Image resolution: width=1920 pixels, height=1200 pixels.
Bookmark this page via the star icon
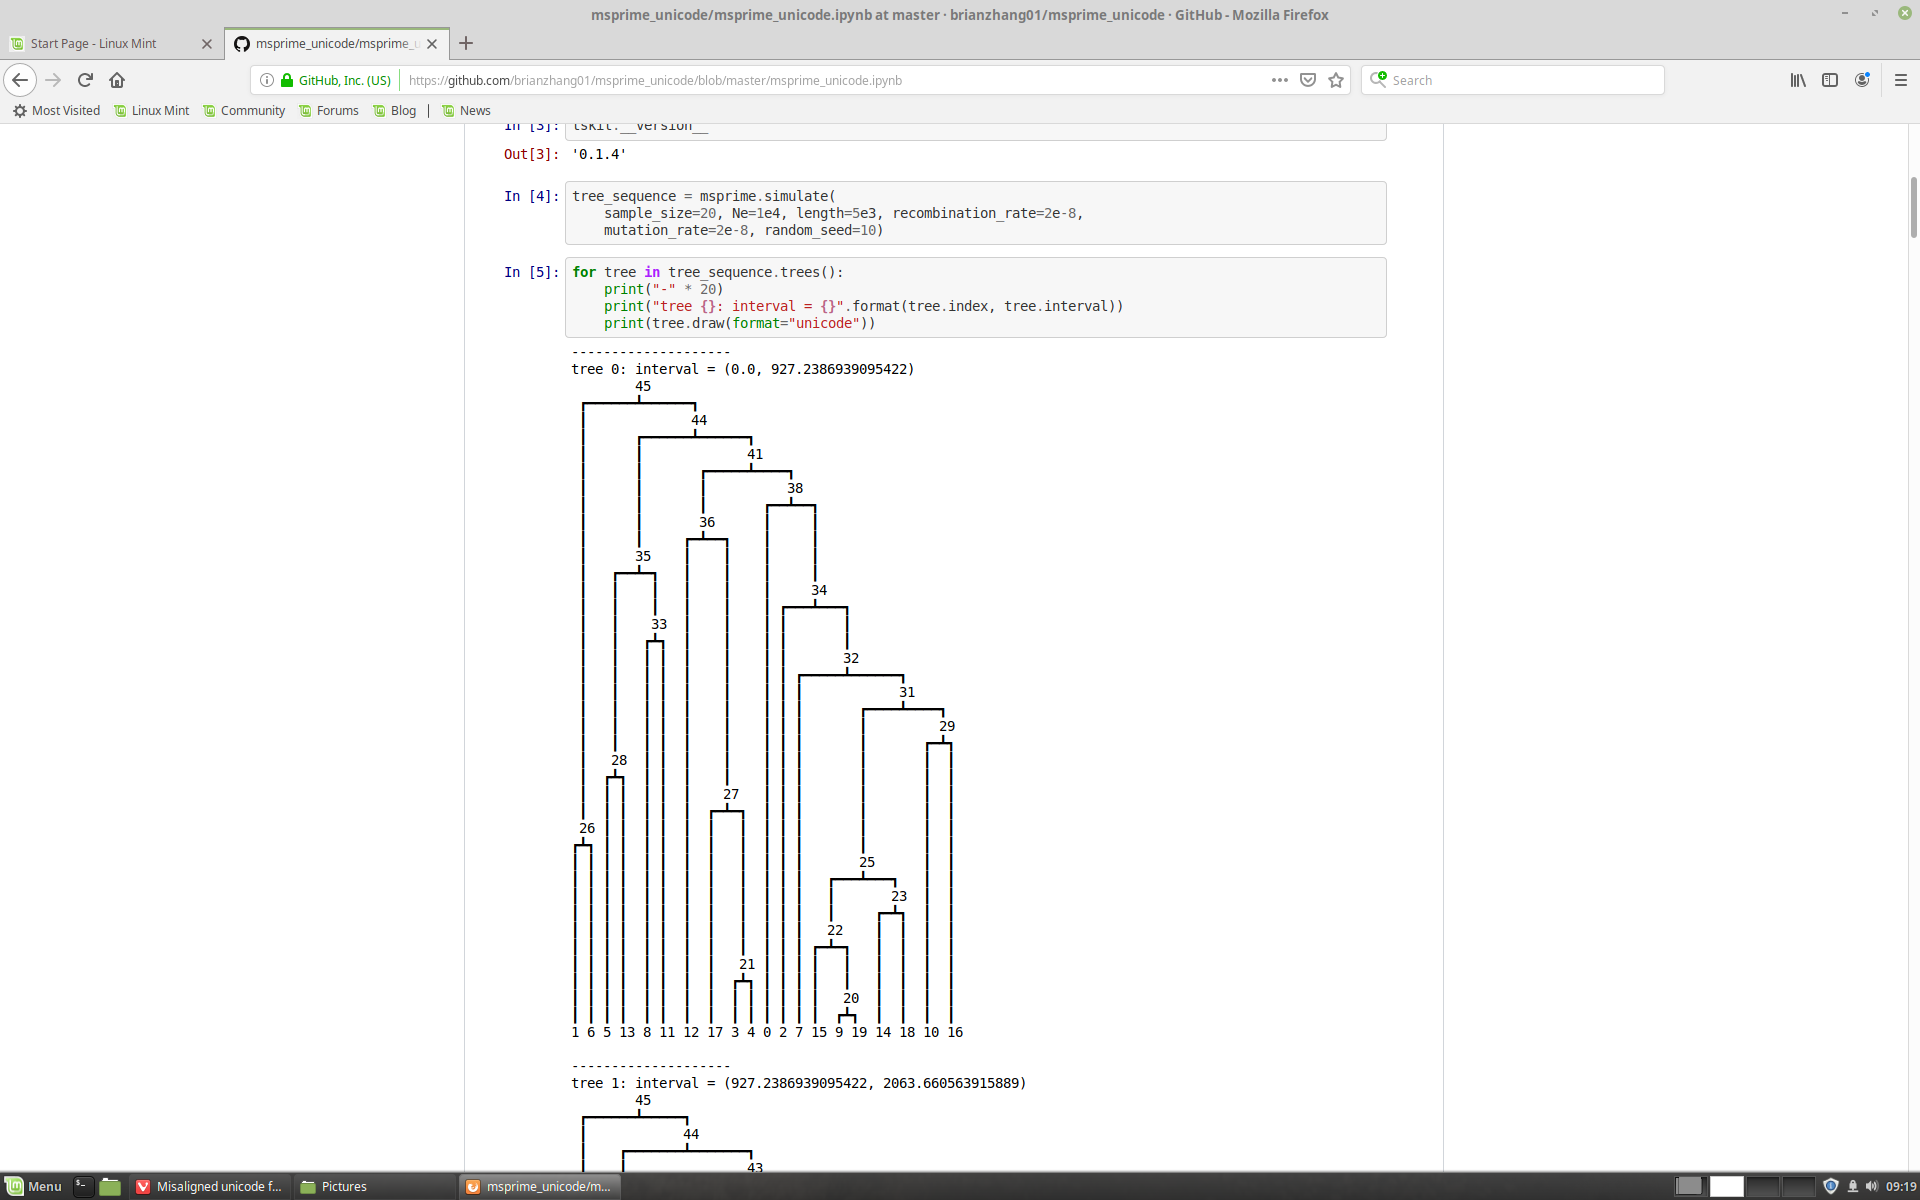point(1335,80)
